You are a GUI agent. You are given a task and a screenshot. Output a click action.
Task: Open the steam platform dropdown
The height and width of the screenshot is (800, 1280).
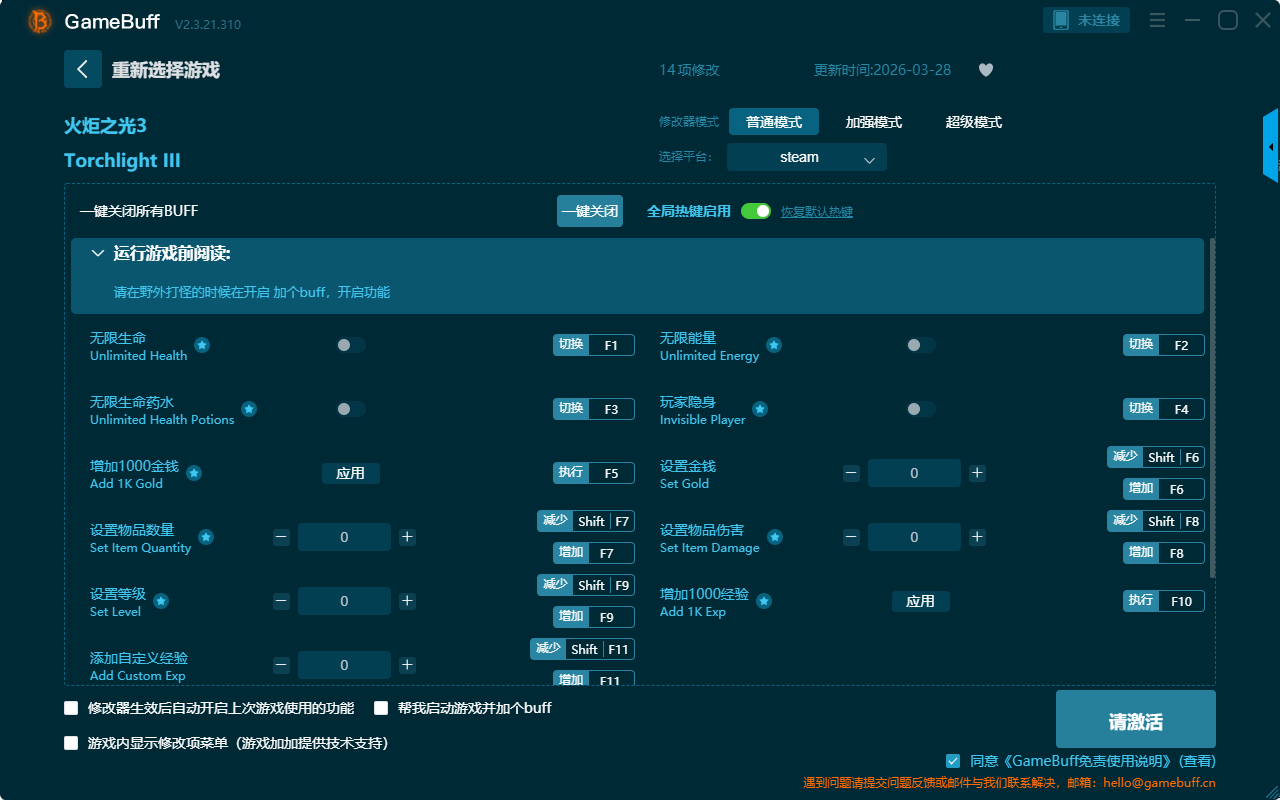point(806,157)
